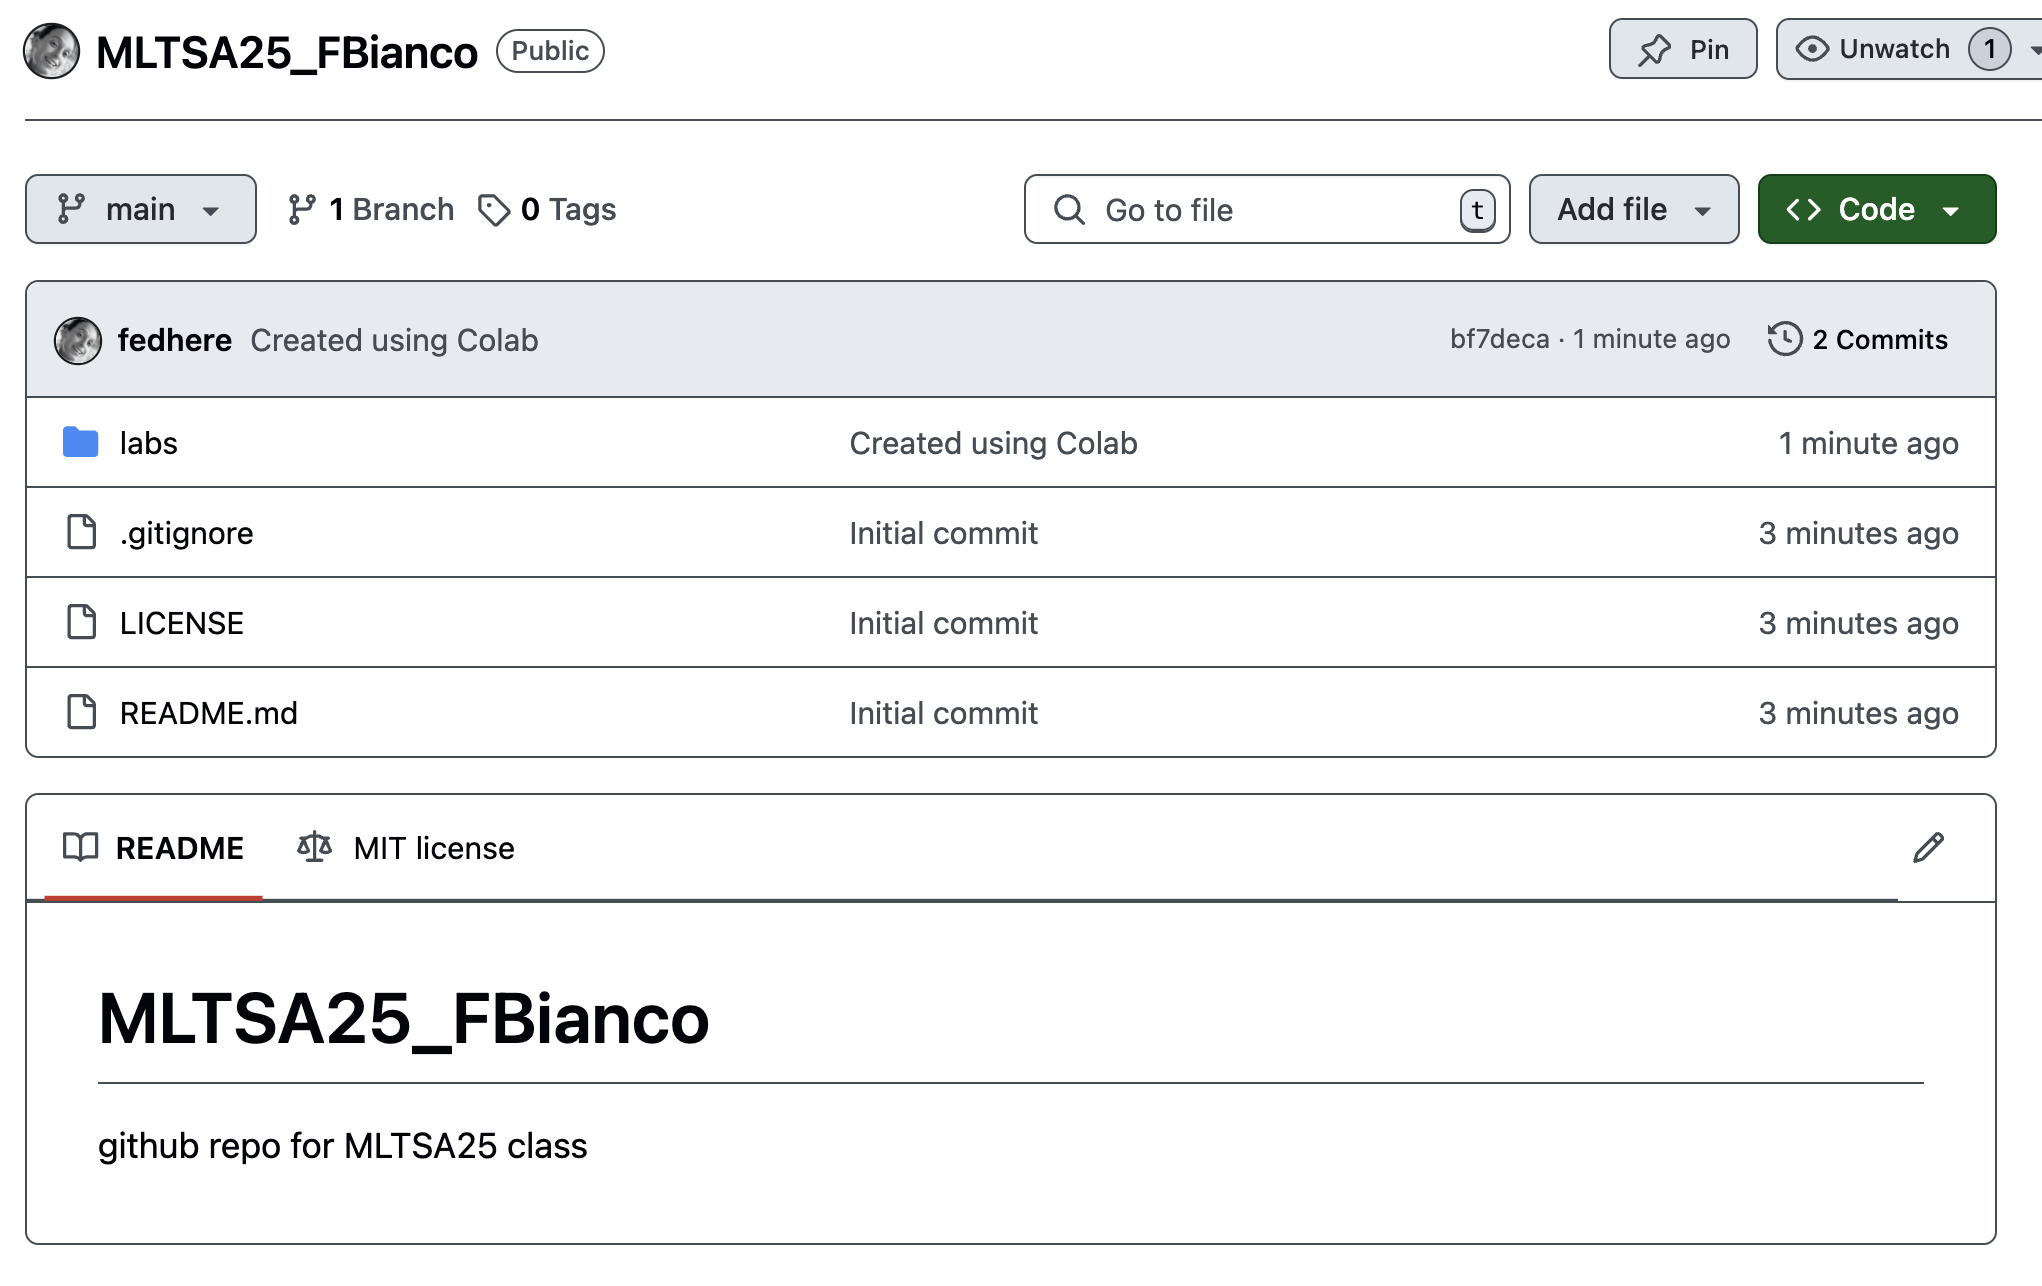The image size is (2042, 1286).
Task: Open the .gitignore file link
Action: (x=187, y=533)
